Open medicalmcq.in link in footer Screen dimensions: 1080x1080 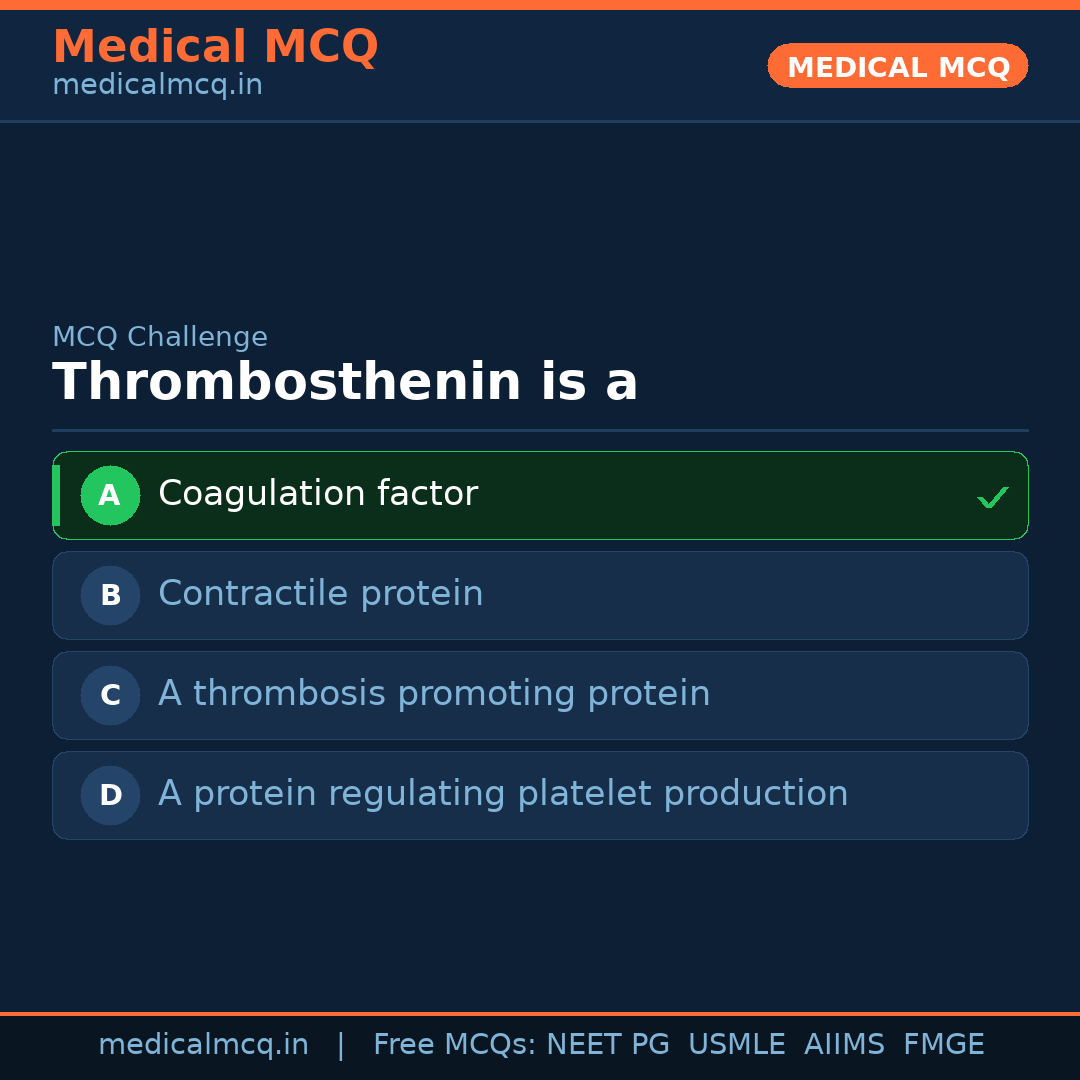[x=203, y=1045]
